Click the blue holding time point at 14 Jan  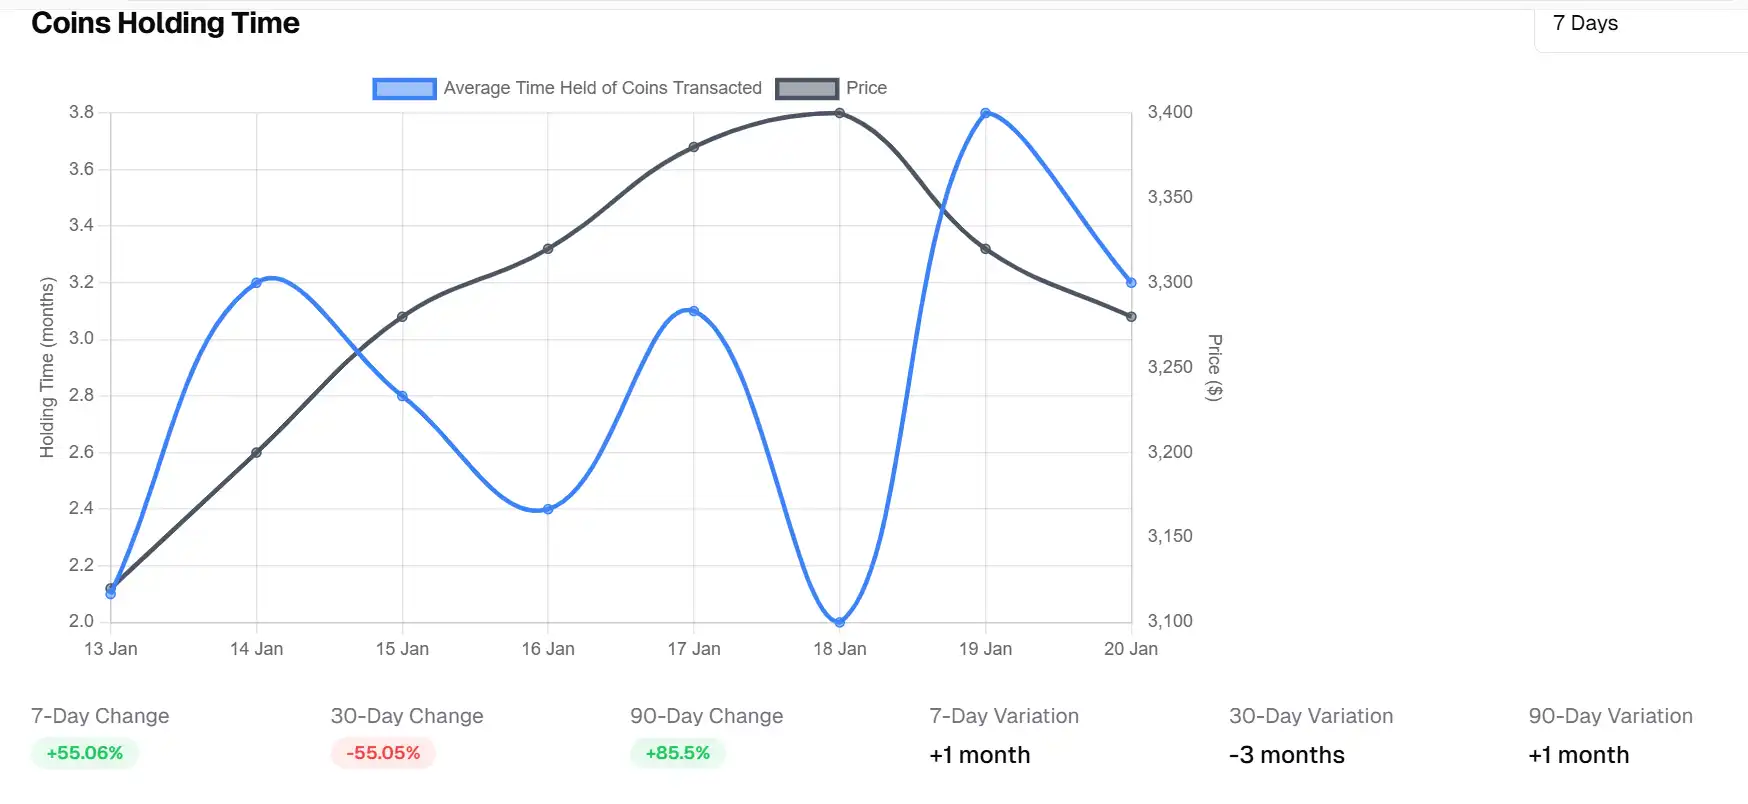pyautogui.click(x=257, y=283)
